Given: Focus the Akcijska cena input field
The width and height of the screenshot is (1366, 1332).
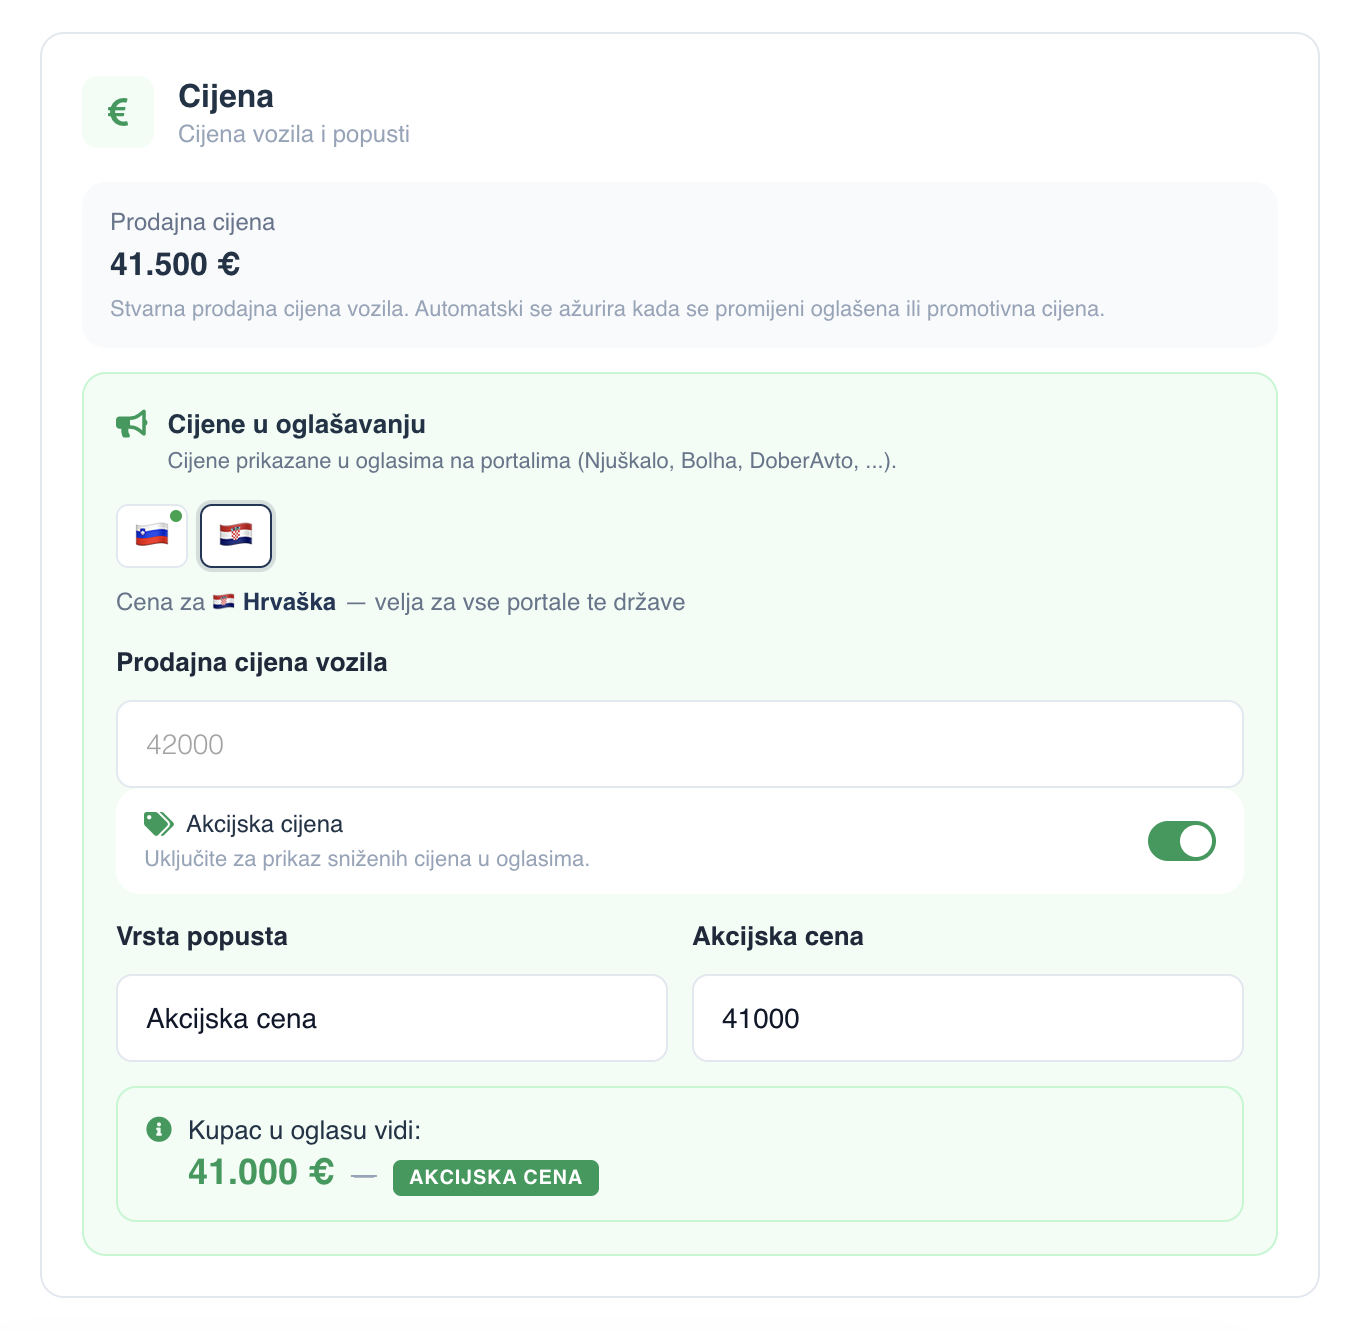Looking at the screenshot, I should pos(968,1018).
